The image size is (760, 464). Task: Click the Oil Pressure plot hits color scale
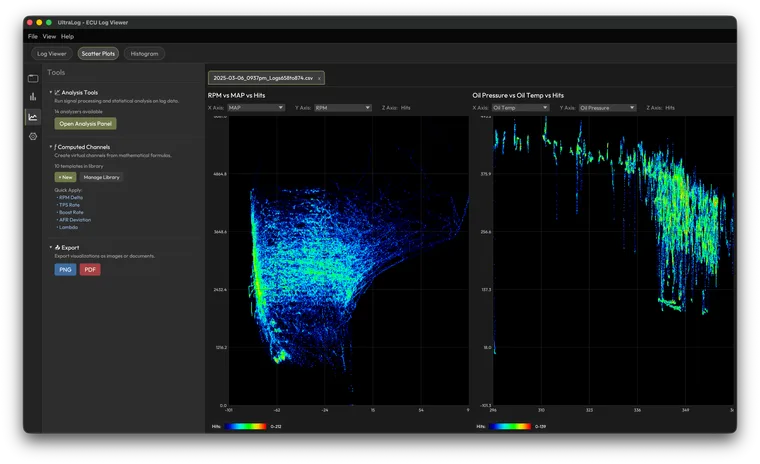click(x=510, y=427)
